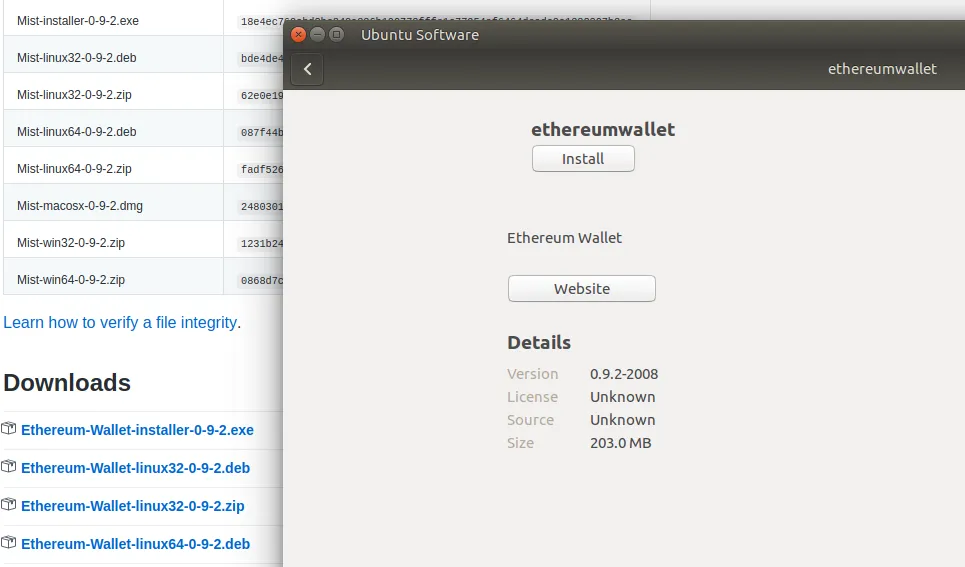This screenshot has width=965, height=567.
Task: Select the Mist-linux32-0-9-2.deb table cell
Action: click(x=113, y=54)
